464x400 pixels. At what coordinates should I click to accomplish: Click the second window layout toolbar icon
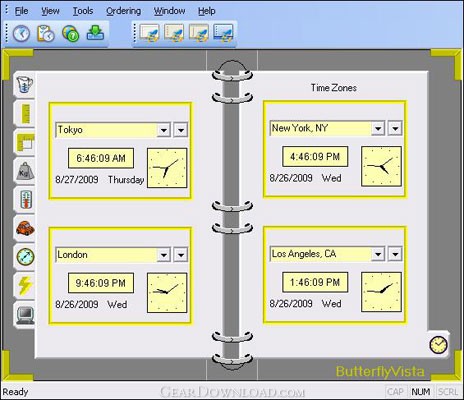coord(174,33)
